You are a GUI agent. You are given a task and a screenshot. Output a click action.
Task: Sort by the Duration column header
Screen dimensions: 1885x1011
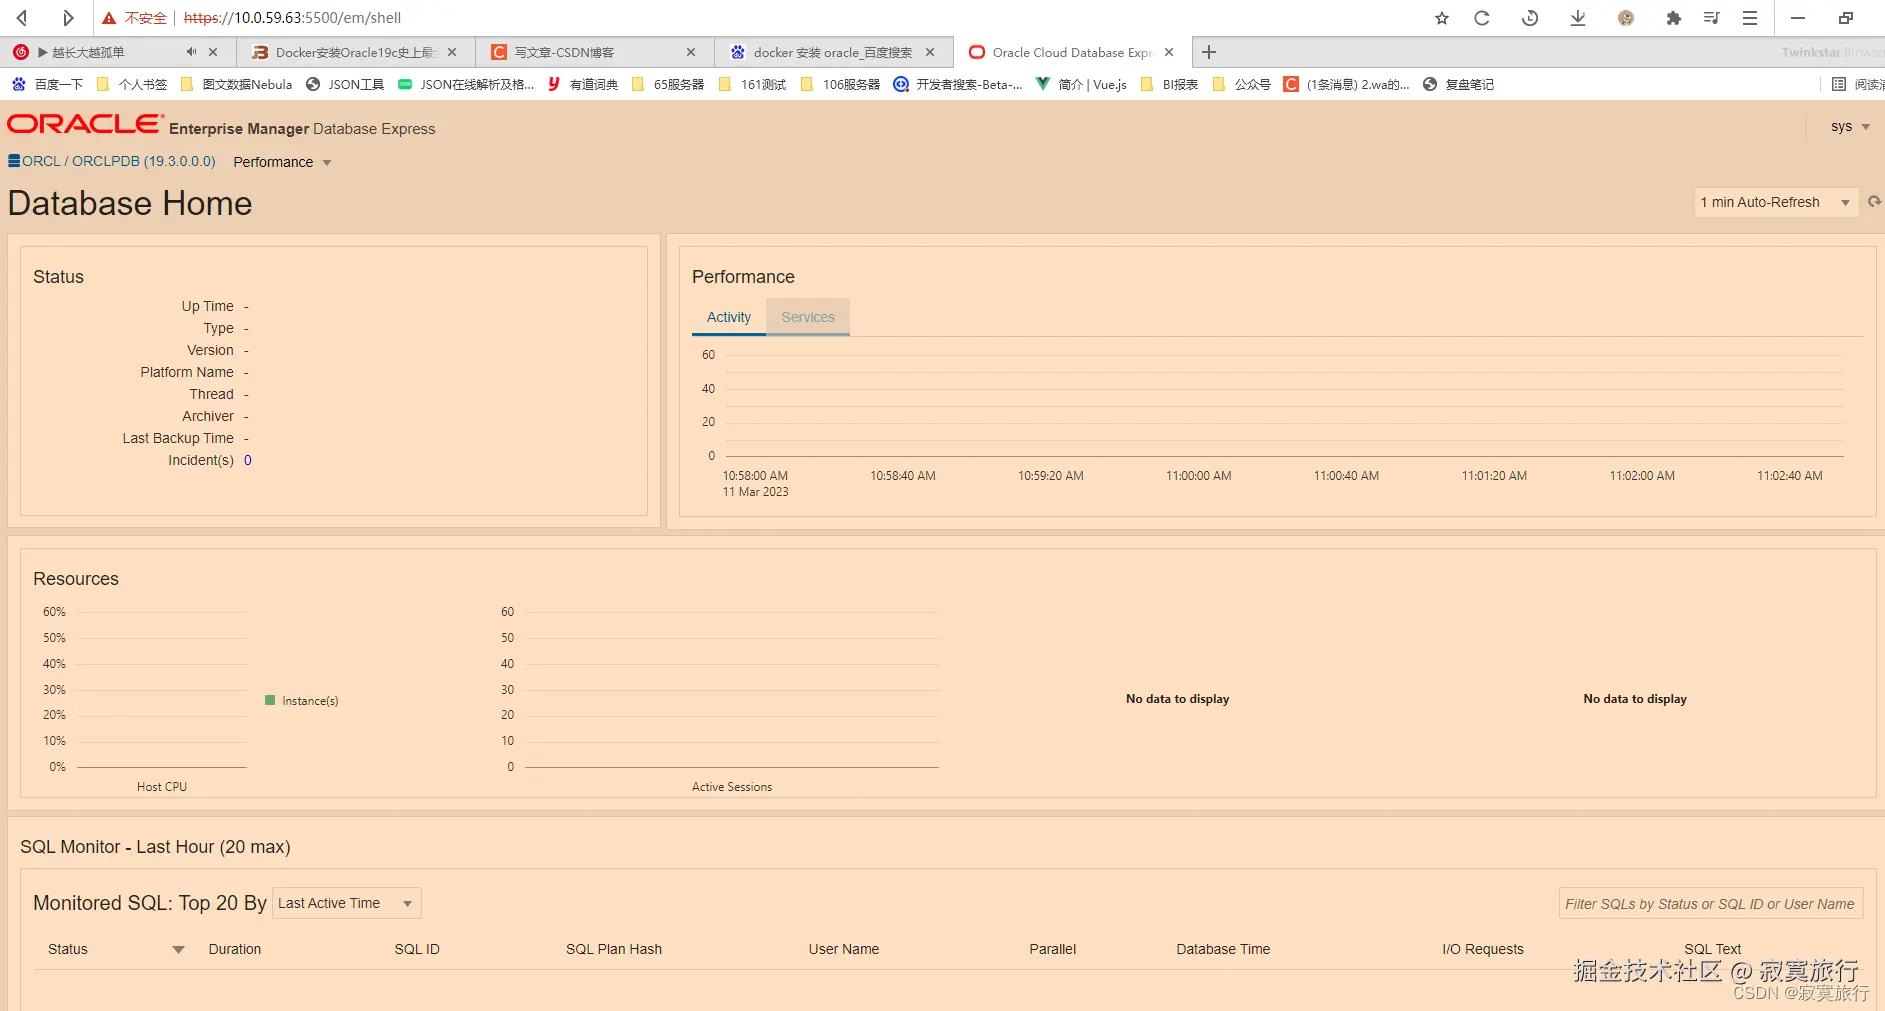(235, 949)
